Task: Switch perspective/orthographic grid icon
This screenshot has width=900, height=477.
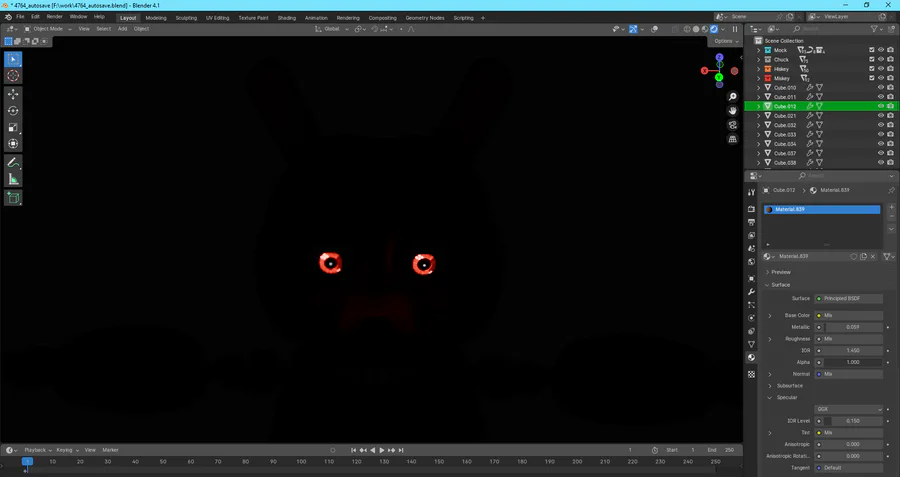Action: 732,139
